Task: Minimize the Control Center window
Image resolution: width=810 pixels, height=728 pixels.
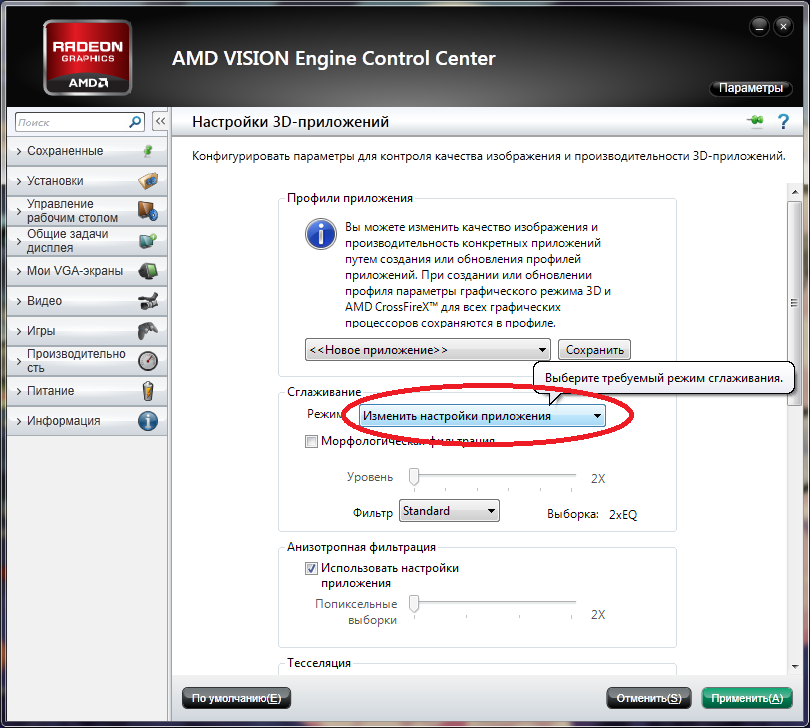Action: pos(759,26)
